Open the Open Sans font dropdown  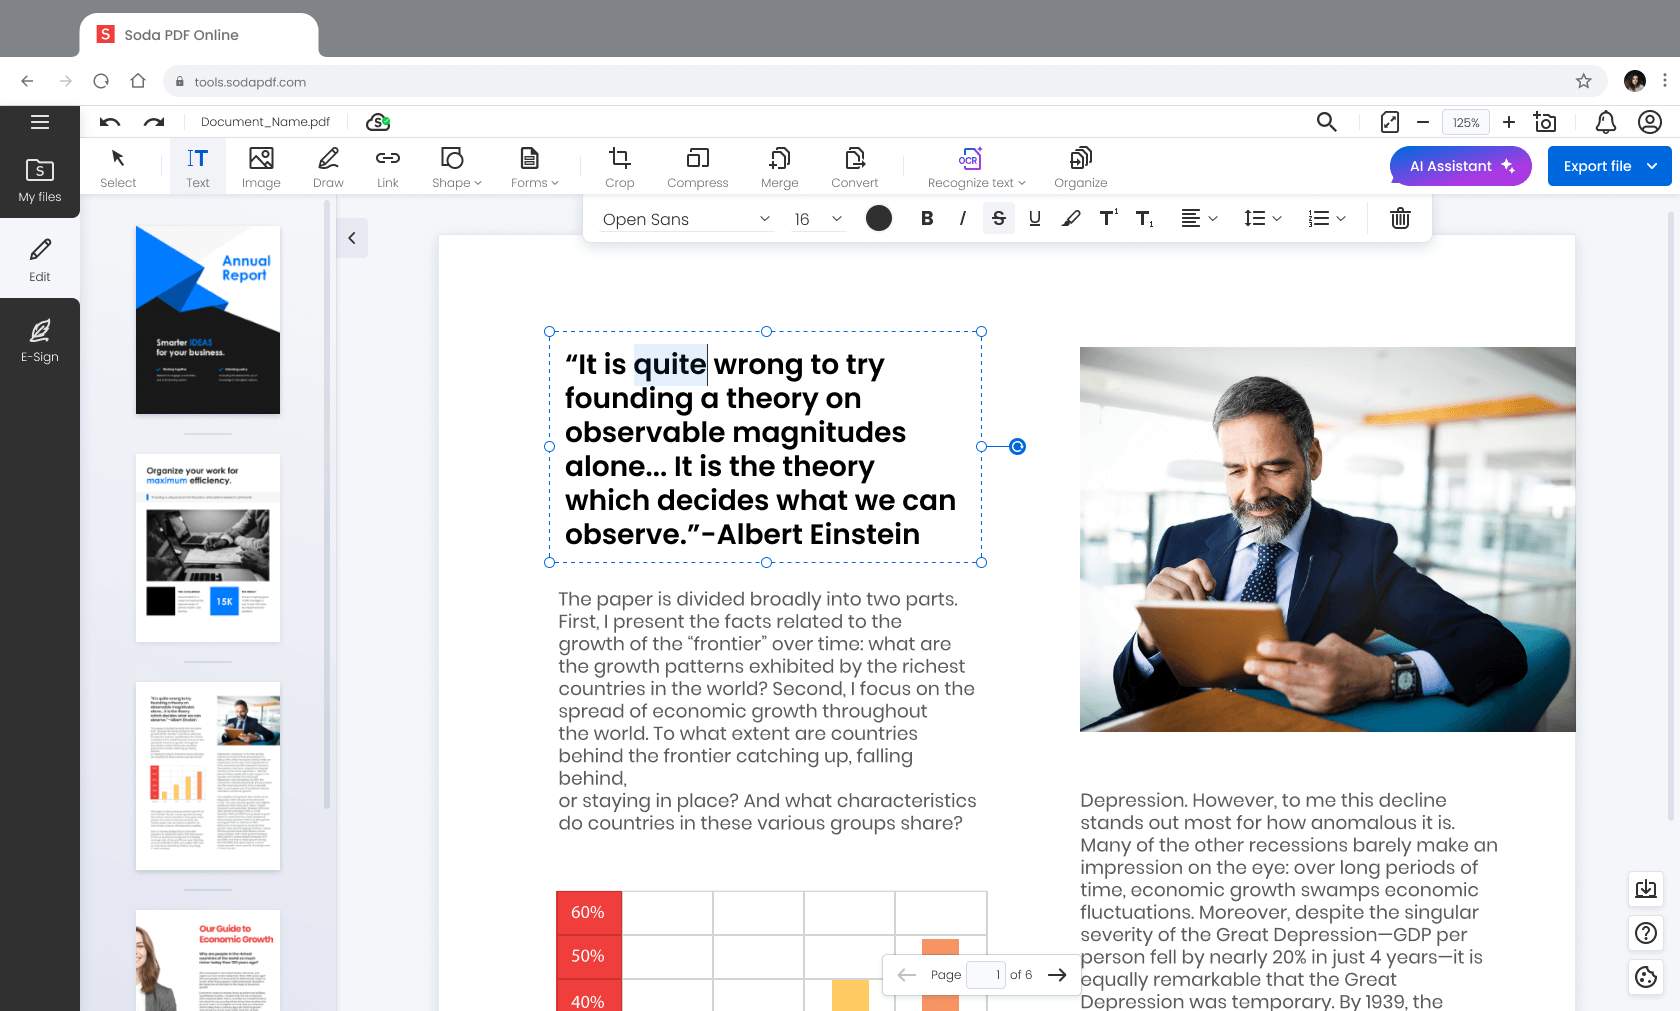(685, 218)
